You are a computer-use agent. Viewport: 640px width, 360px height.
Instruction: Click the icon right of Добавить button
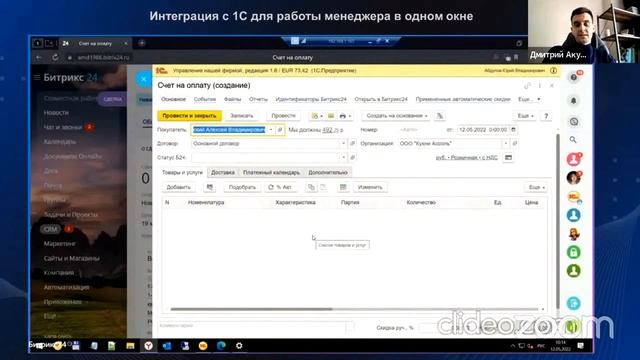pos(210,187)
